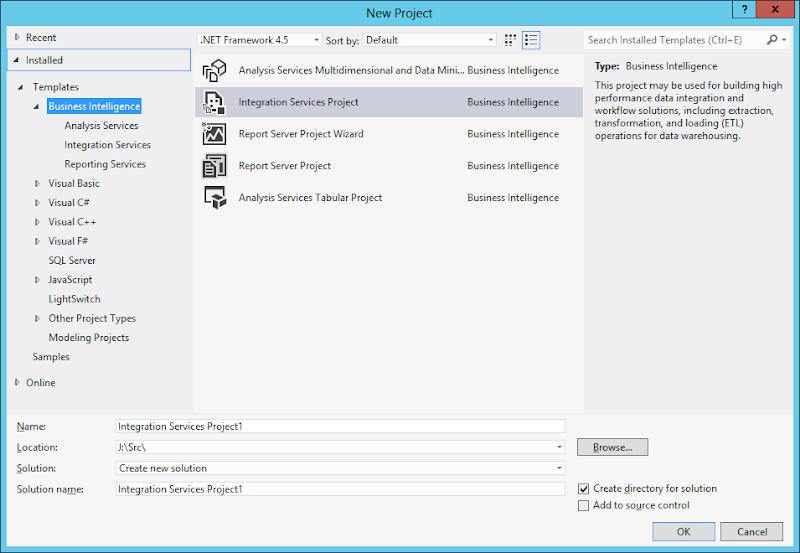Screen dimensions: 800x553
Task: Click the Search Installed Templates field
Action: [x=674, y=40]
